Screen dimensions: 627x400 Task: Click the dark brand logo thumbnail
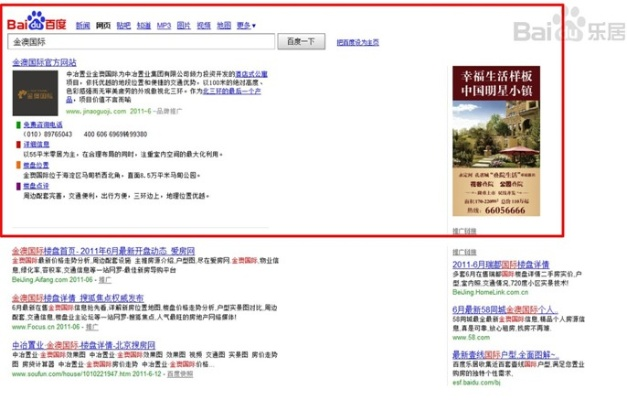pyautogui.click(x=35, y=93)
